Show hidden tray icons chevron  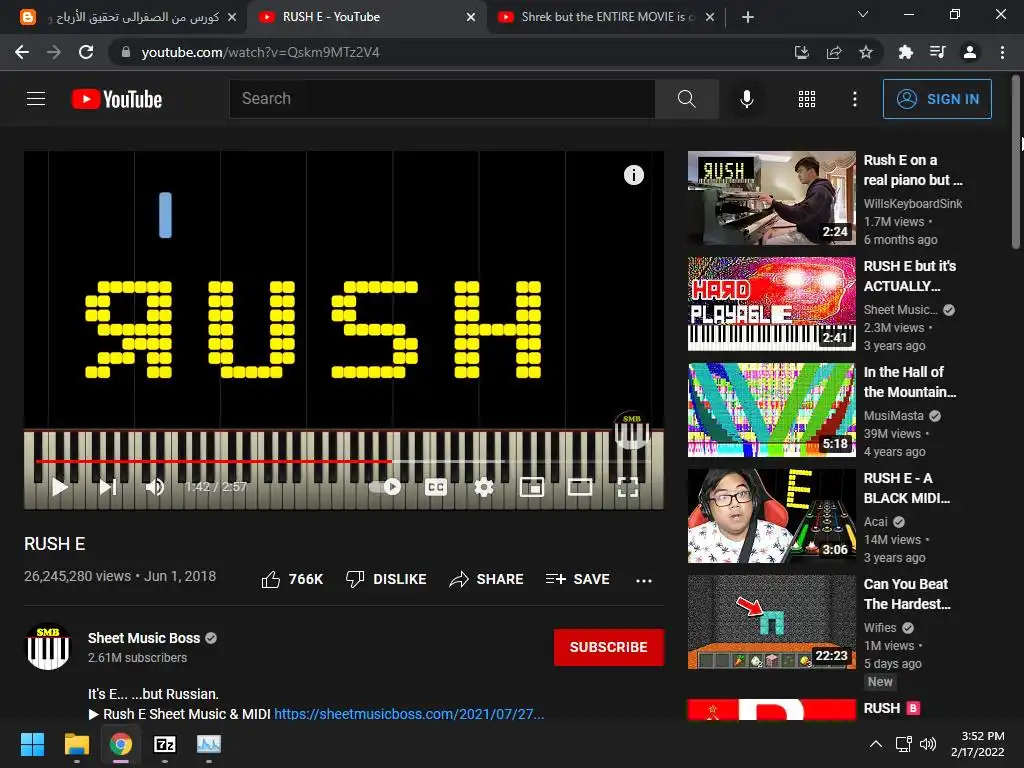[876, 744]
